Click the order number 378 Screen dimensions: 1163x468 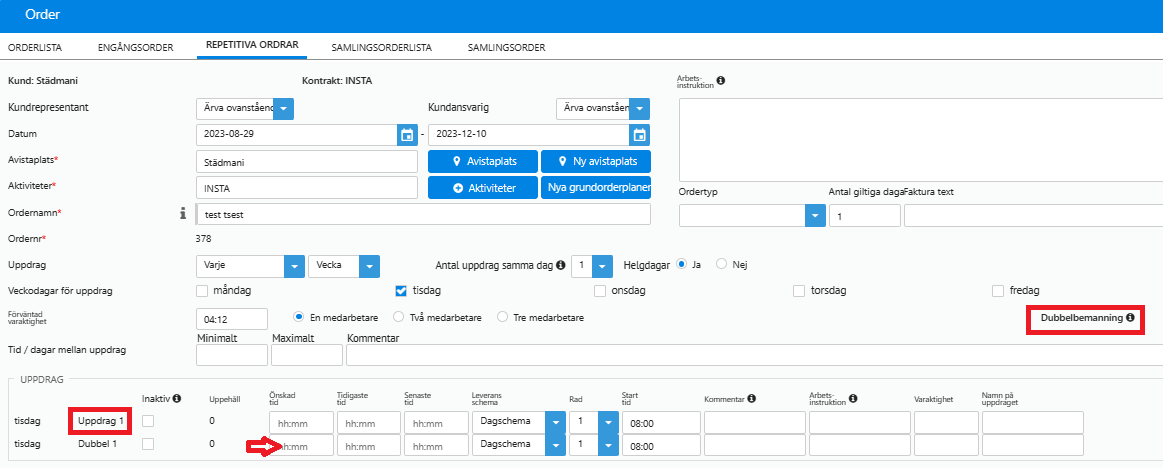[x=203, y=239]
